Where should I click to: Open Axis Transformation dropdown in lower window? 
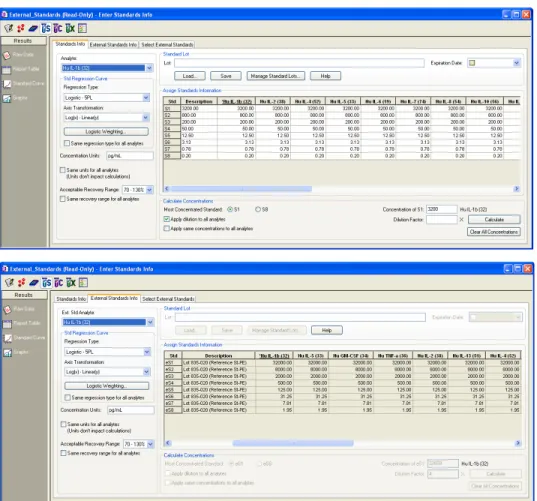point(147,372)
